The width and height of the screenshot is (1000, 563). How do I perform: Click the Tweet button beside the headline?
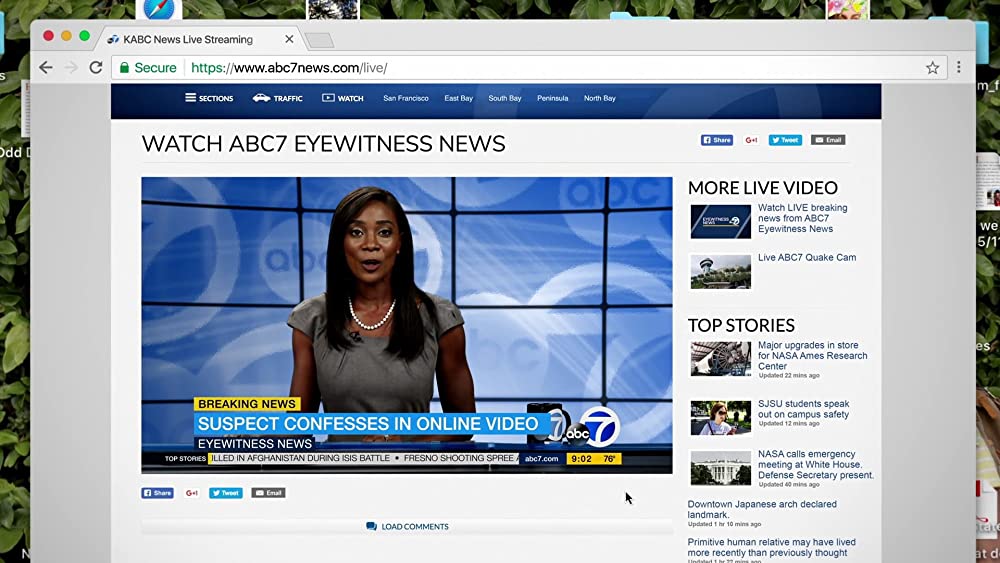(x=785, y=140)
